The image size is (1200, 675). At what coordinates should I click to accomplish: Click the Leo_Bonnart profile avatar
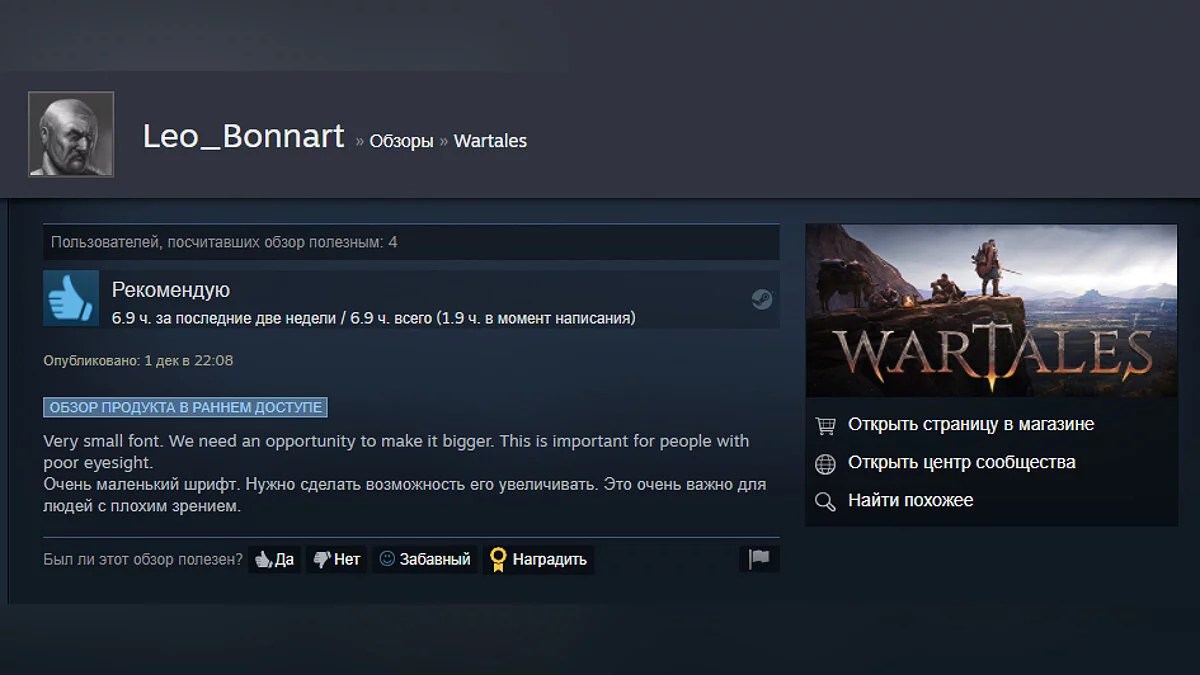tap(71, 134)
